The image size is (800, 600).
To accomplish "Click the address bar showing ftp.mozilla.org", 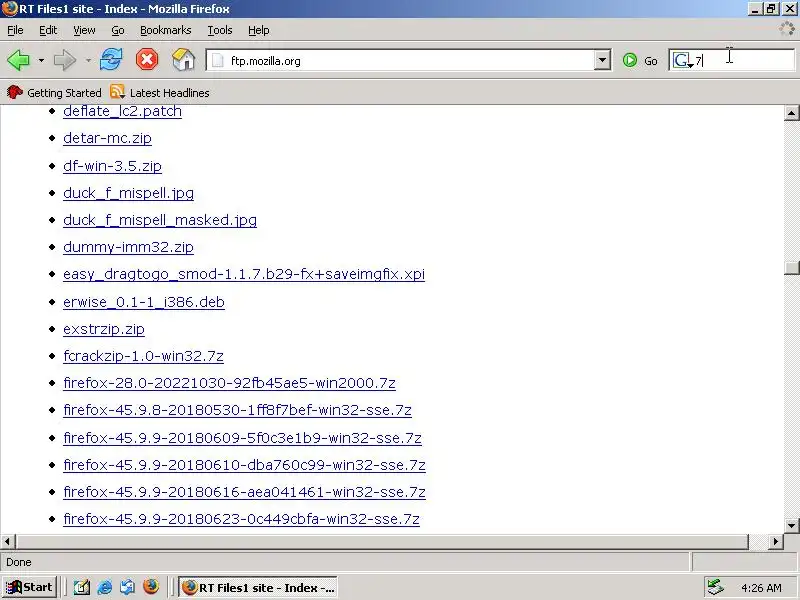I will 401,61.
